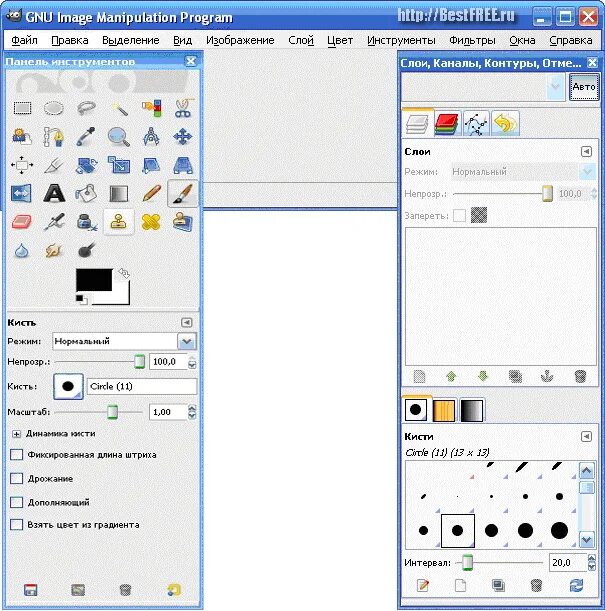The height and width of the screenshot is (611, 605).
Task: Expand Динамика кисти section
Action: pos(16,434)
